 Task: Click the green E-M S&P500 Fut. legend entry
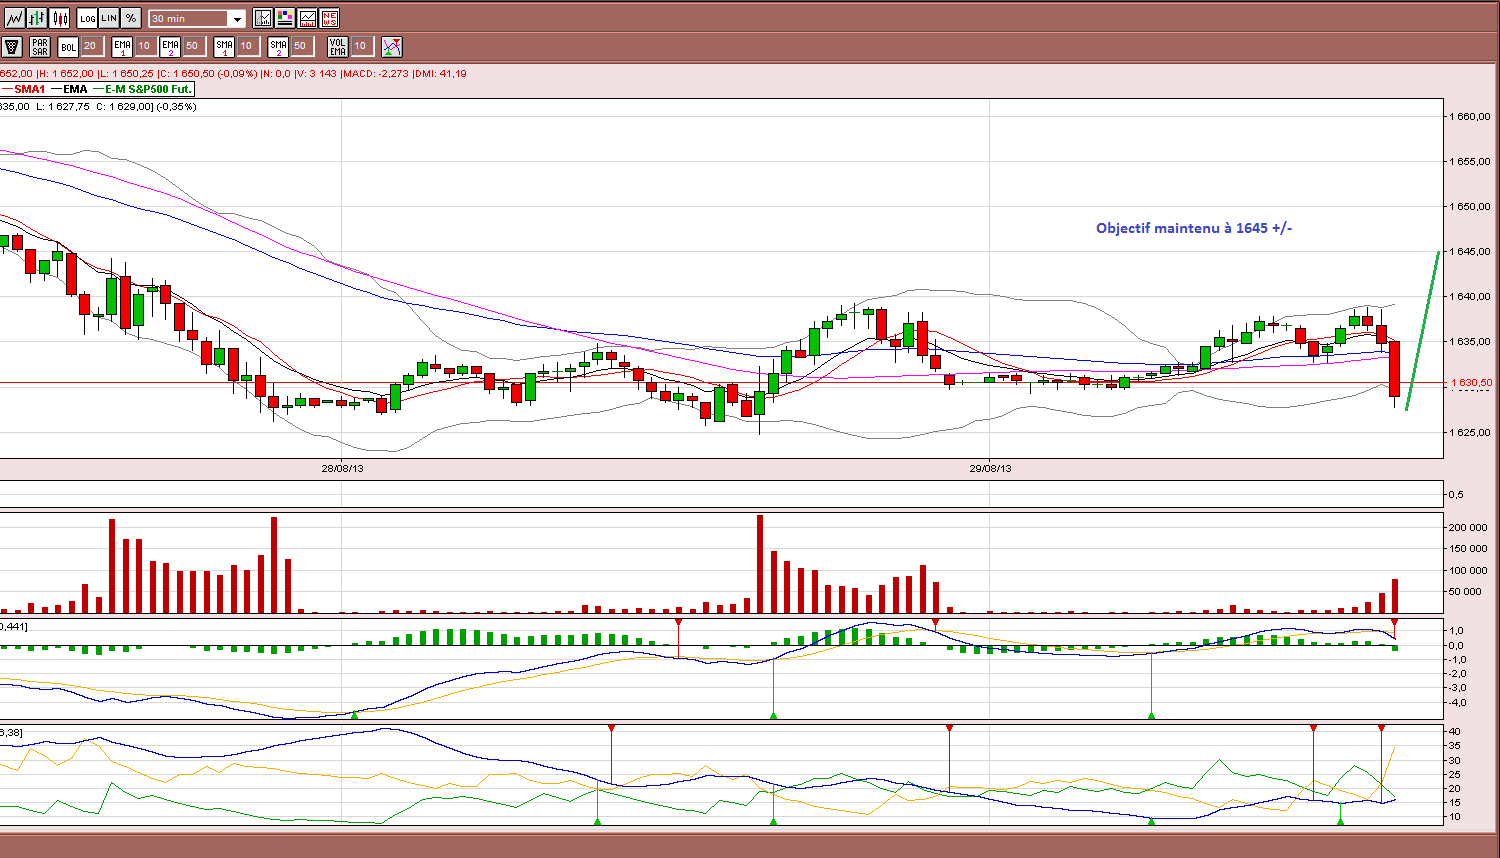pyautogui.click(x=143, y=89)
